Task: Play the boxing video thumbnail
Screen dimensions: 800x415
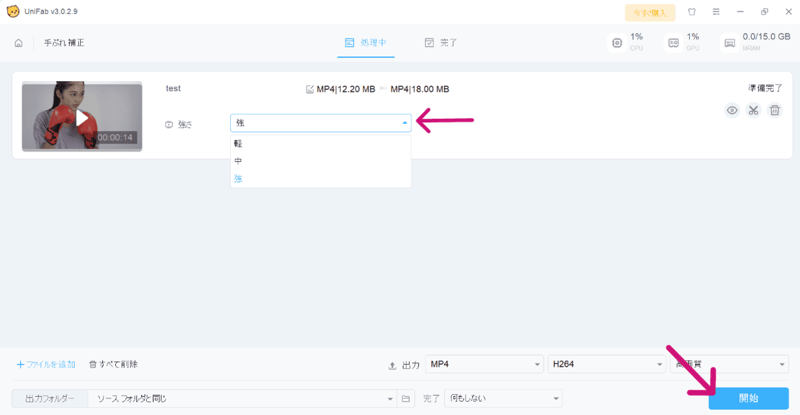Action: tap(82, 117)
